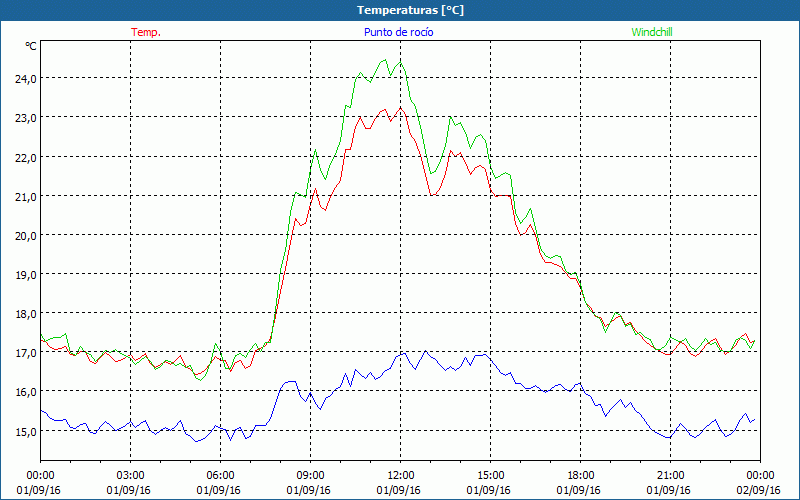The image size is (800, 500).
Task: Click the 15:00 time label
Action: (490, 475)
